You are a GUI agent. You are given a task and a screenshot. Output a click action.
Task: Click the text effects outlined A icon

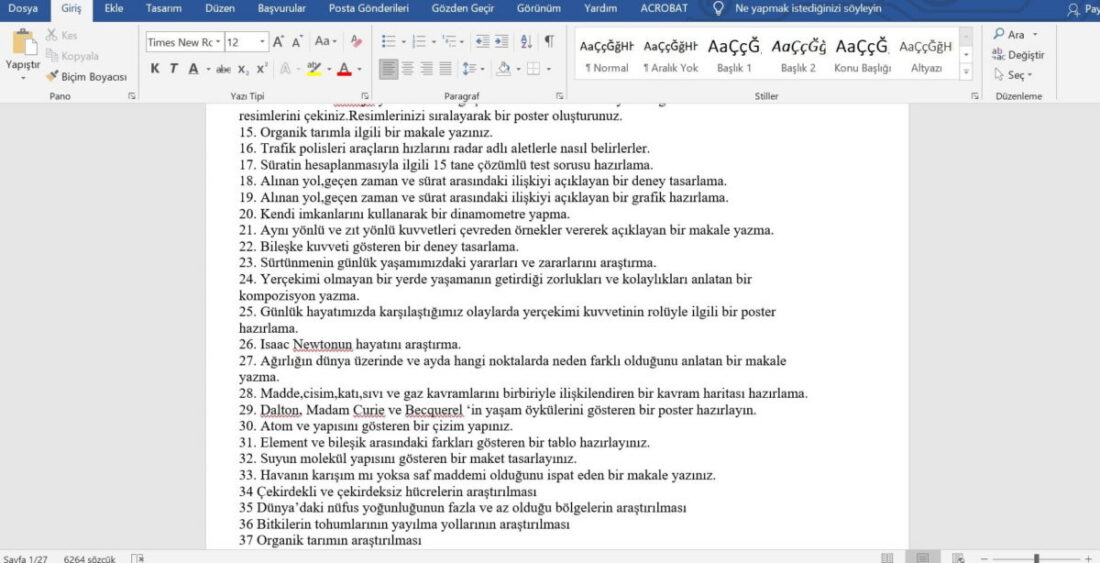click(x=286, y=69)
